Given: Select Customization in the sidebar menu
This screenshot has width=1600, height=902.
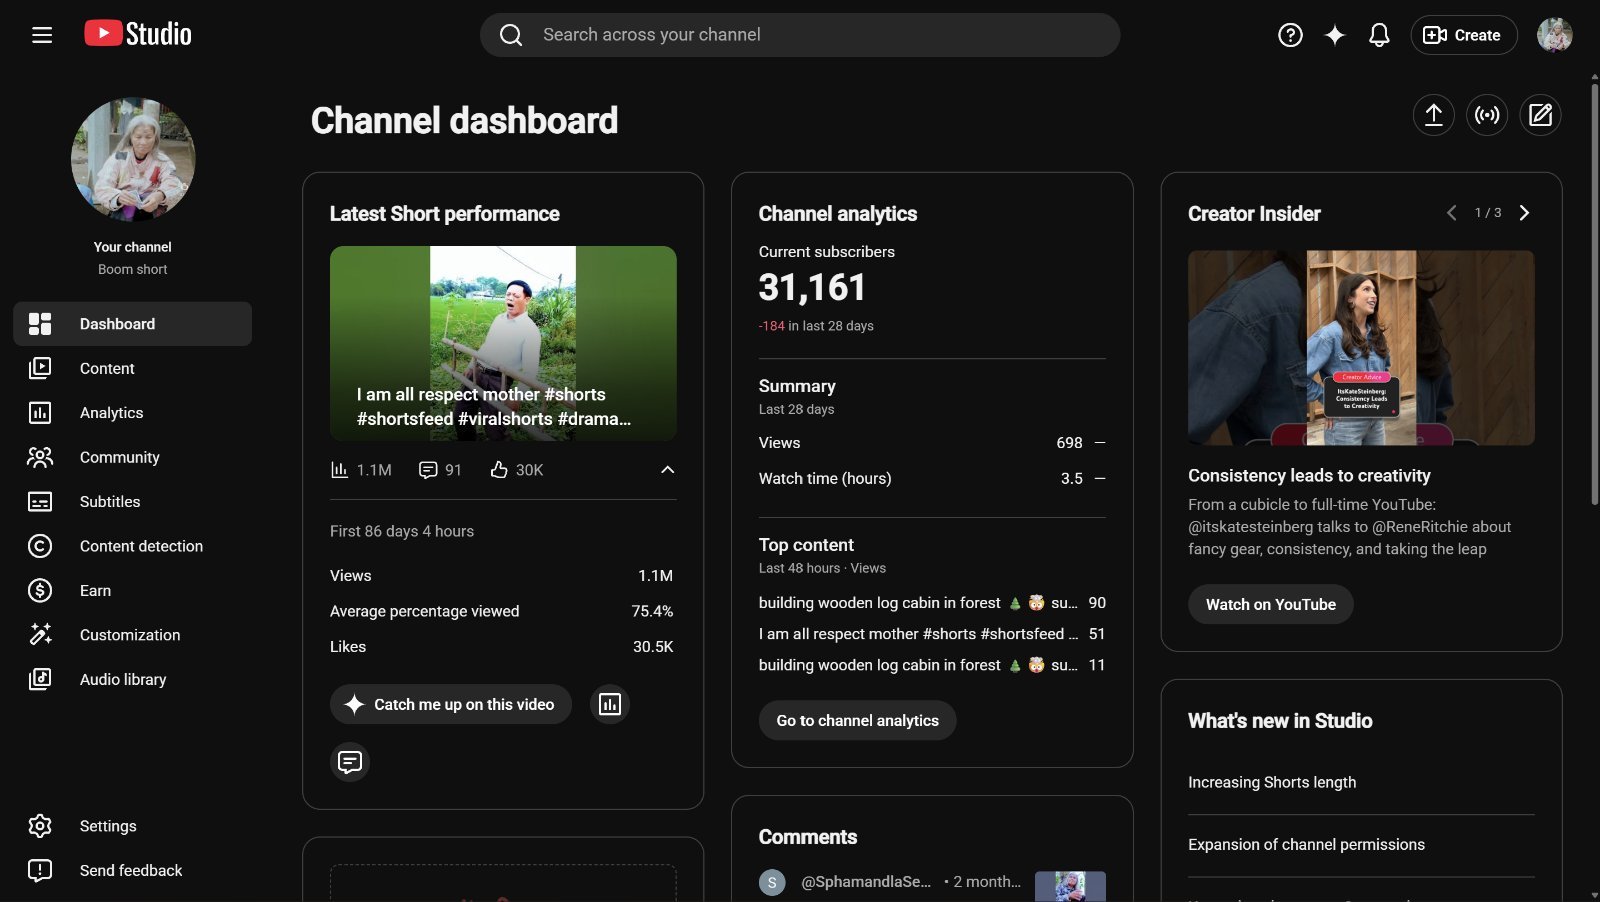Looking at the screenshot, I should (133, 635).
